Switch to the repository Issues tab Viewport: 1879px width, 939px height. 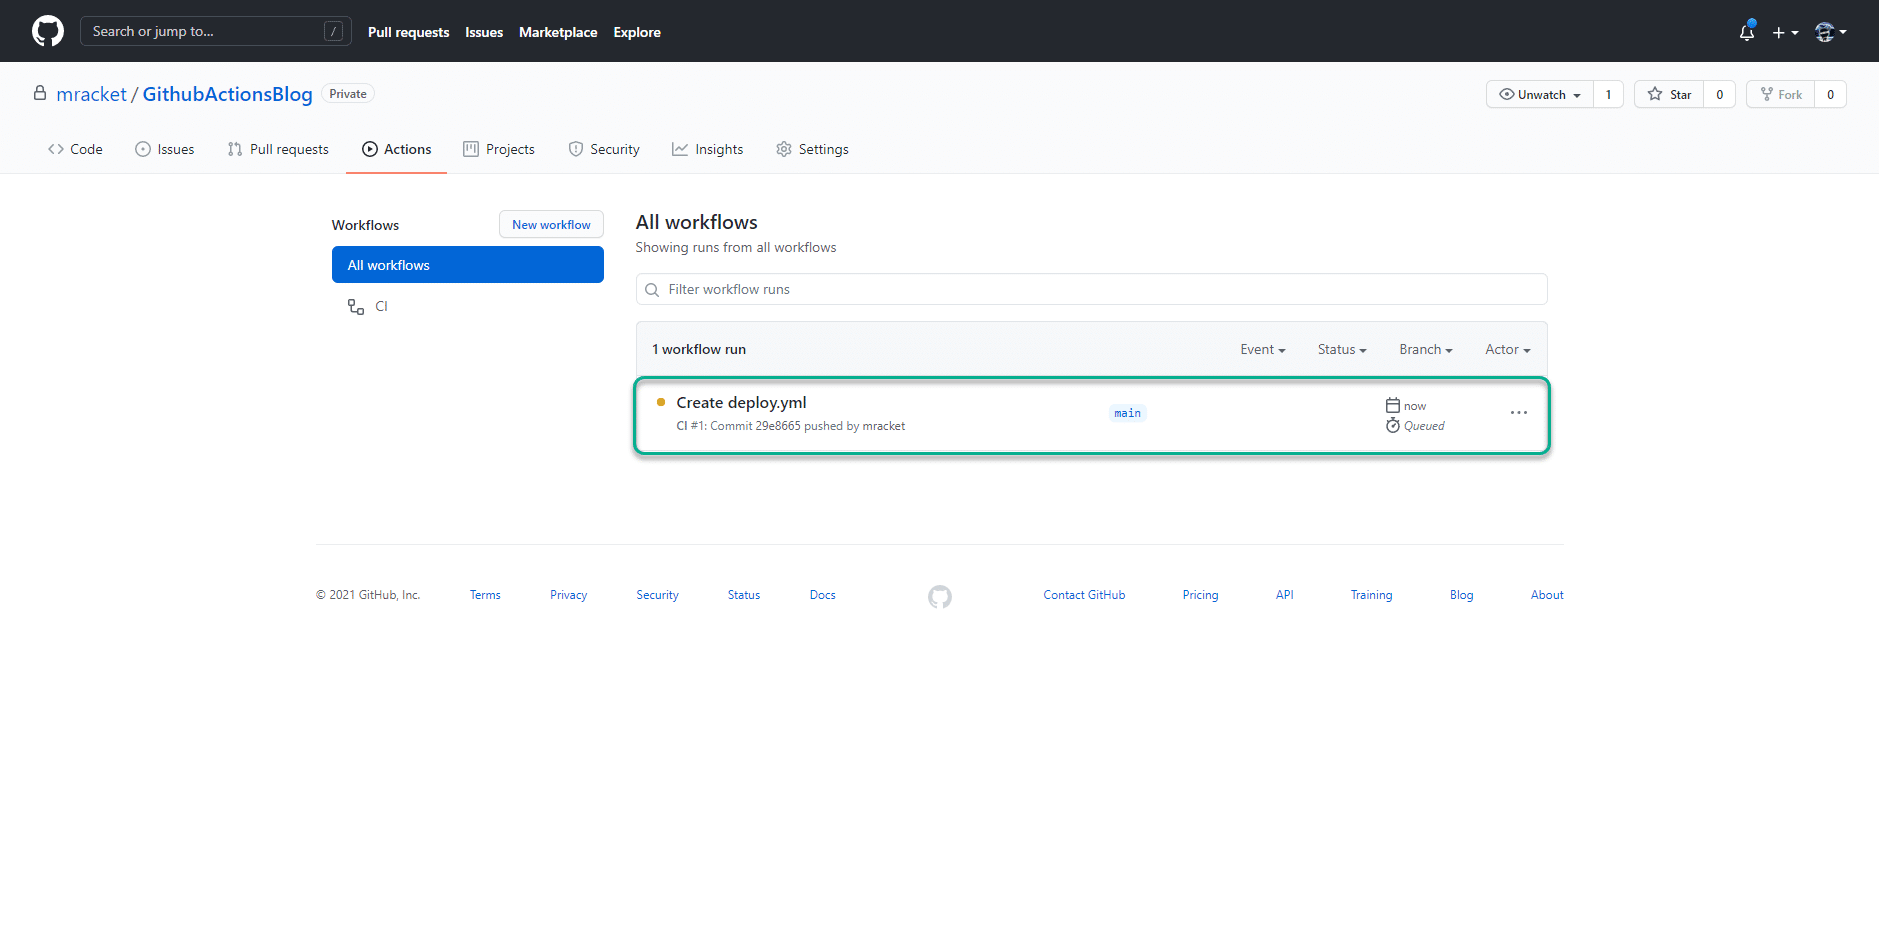(165, 149)
